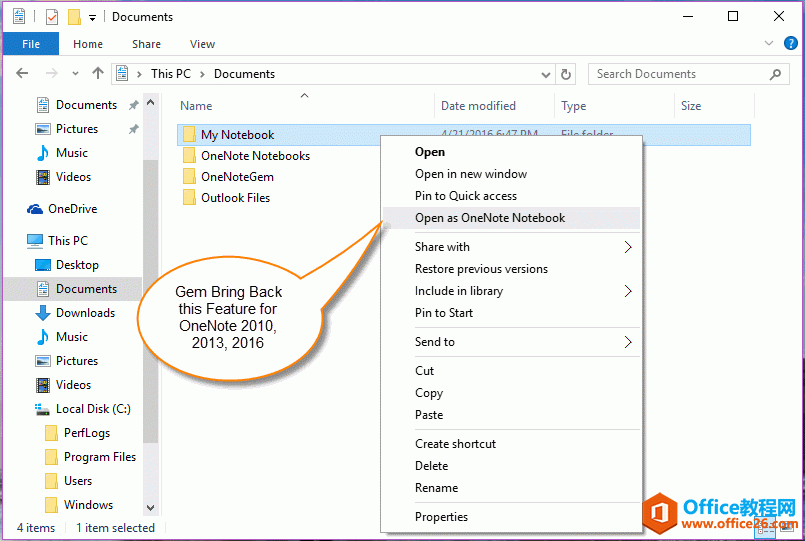Switch to the Share ribbon tab
Image resolution: width=805 pixels, height=541 pixels.
(x=146, y=44)
